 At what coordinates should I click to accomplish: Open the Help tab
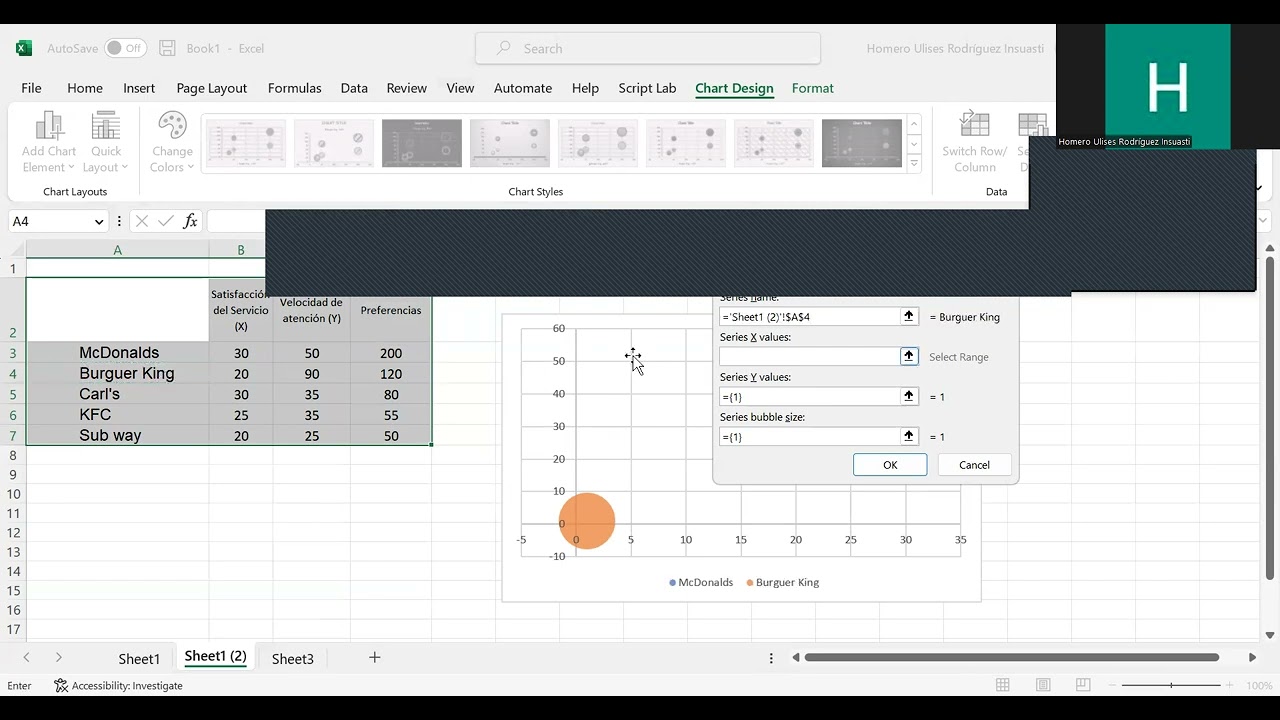pos(585,88)
